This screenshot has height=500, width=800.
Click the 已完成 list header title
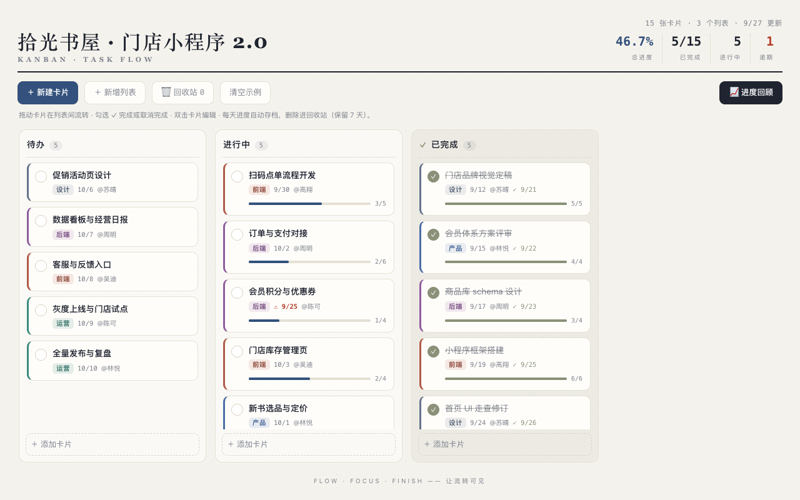point(444,145)
